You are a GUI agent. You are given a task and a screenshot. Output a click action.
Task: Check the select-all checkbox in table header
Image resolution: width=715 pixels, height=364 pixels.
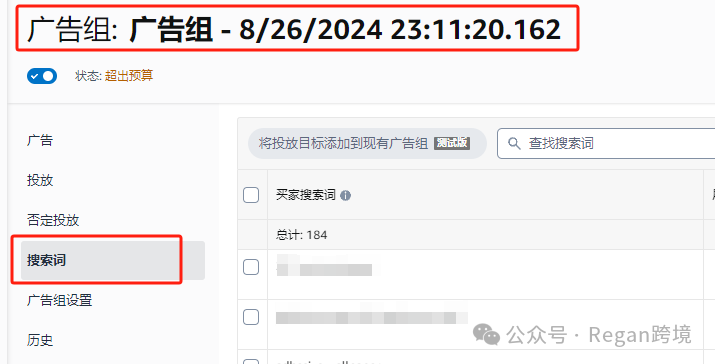click(x=251, y=195)
